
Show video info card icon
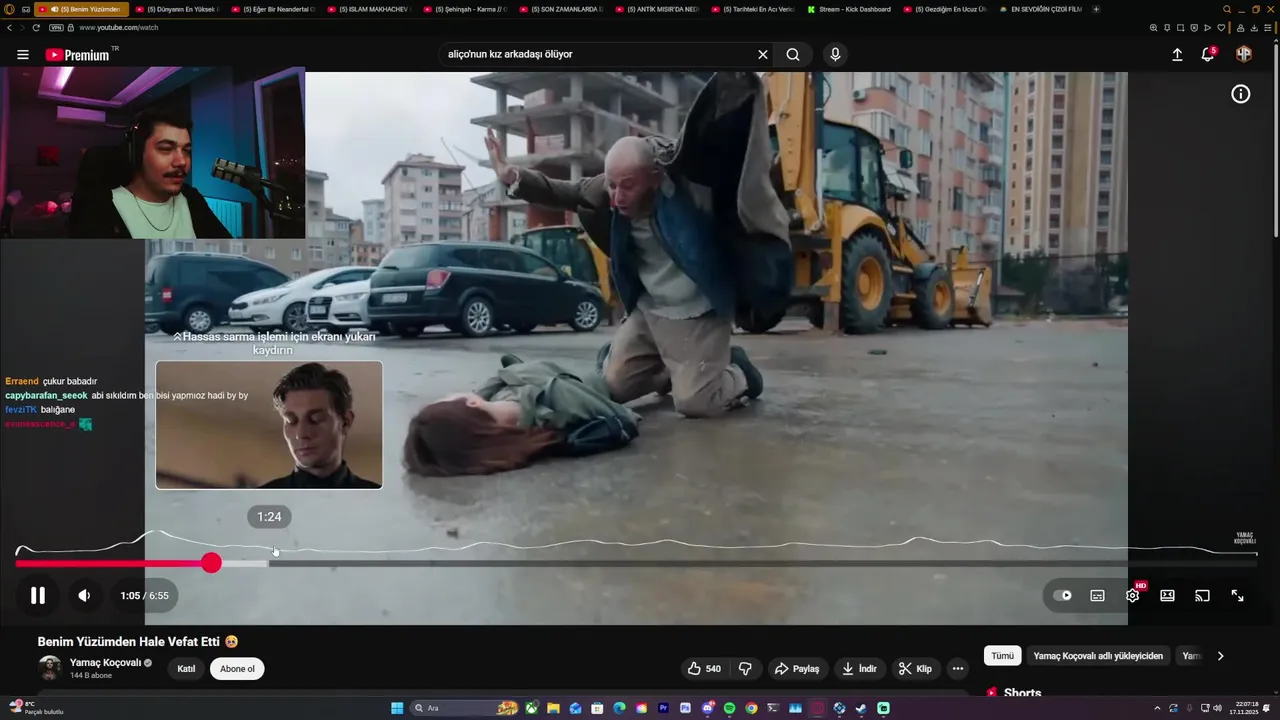pyautogui.click(x=1240, y=94)
